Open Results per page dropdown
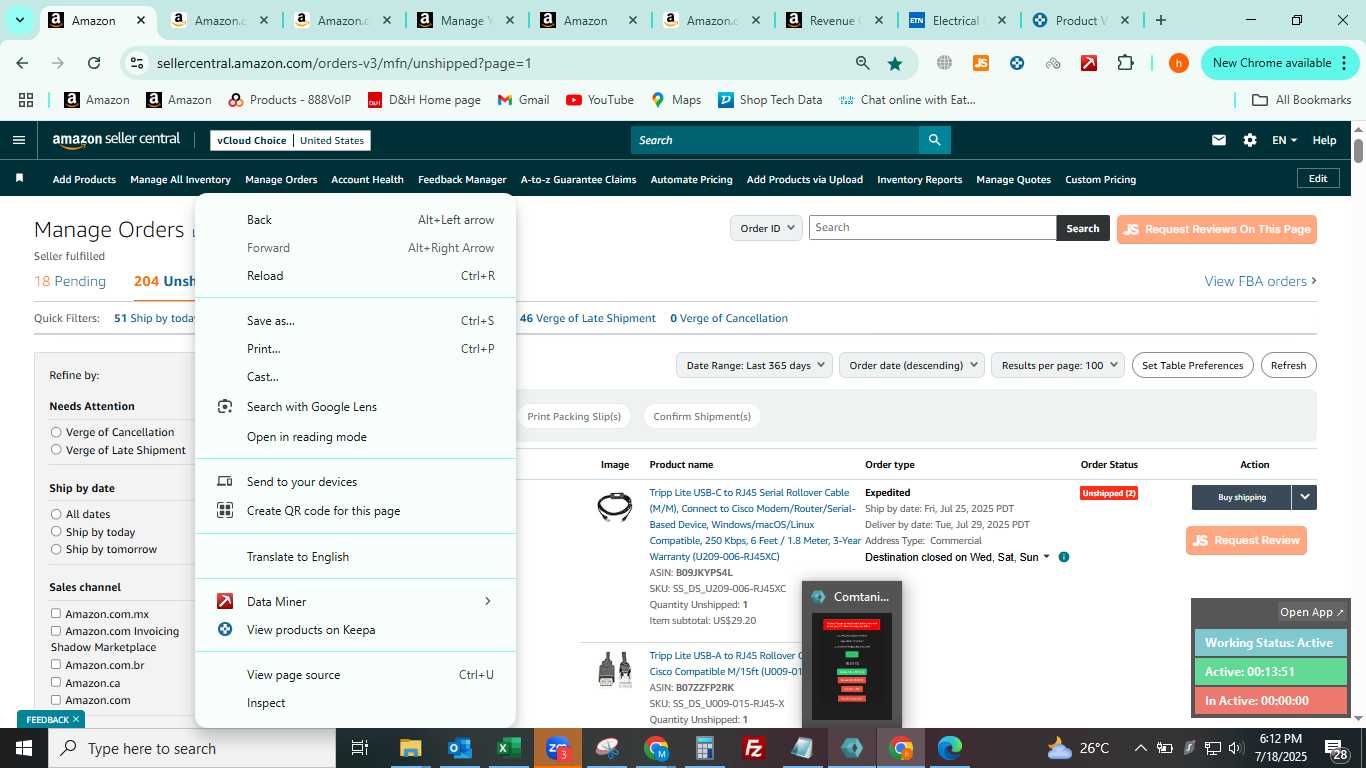The height and width of the screenshot is (768, 1366). pos(1058,365)
